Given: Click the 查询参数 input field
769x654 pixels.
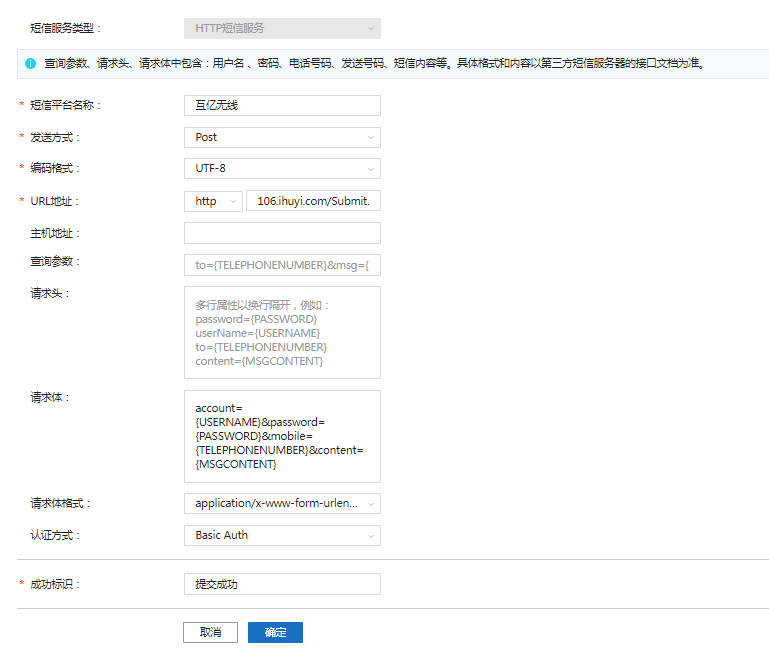Looking at the screenshot, I should pyautogui.click(x=282, y=265).
